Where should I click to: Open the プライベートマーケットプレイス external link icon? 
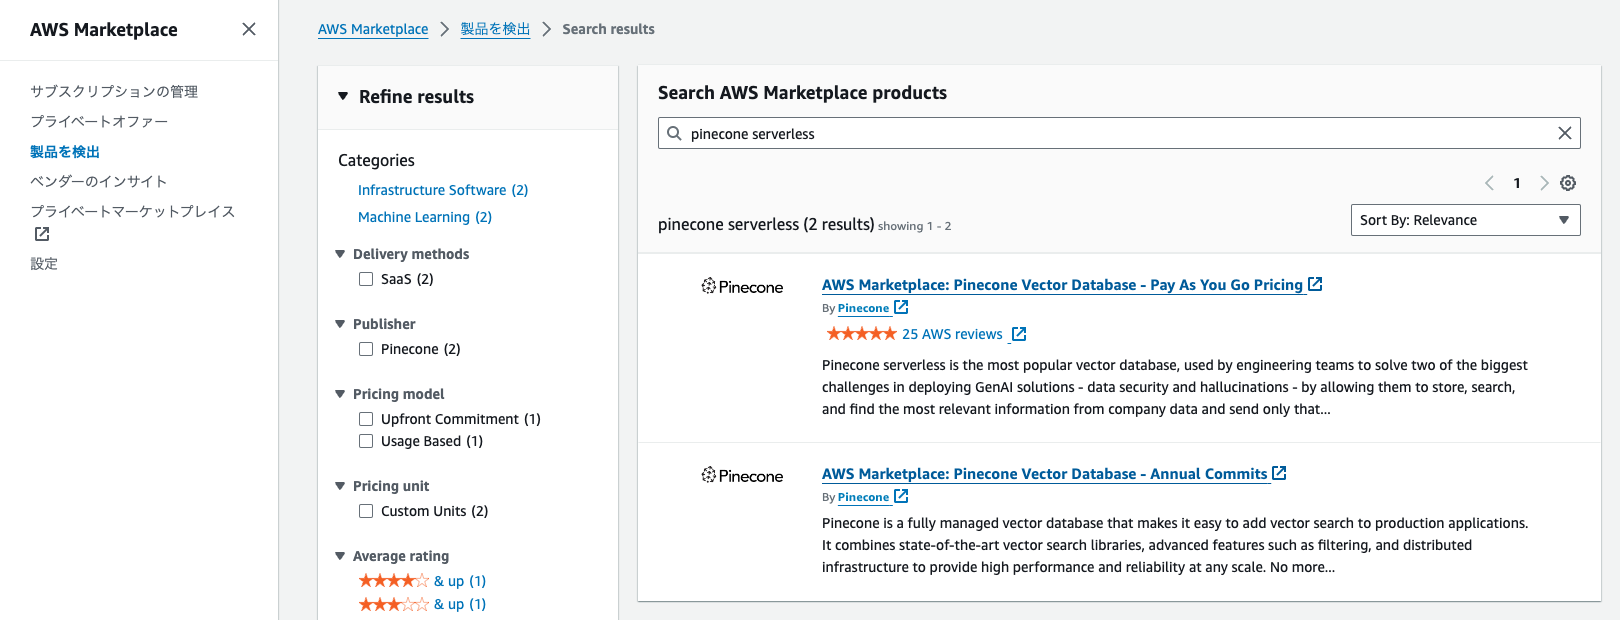[42, 234]
